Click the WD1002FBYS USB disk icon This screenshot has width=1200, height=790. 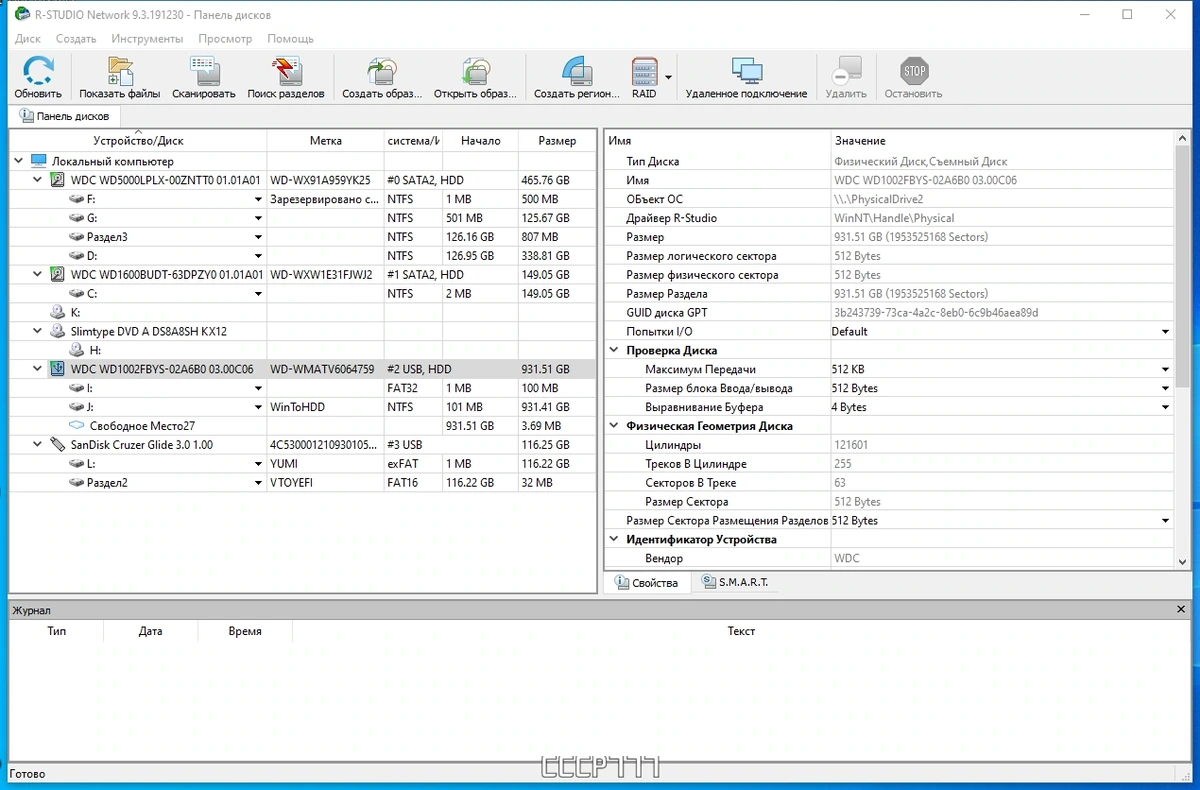point(57,369)
